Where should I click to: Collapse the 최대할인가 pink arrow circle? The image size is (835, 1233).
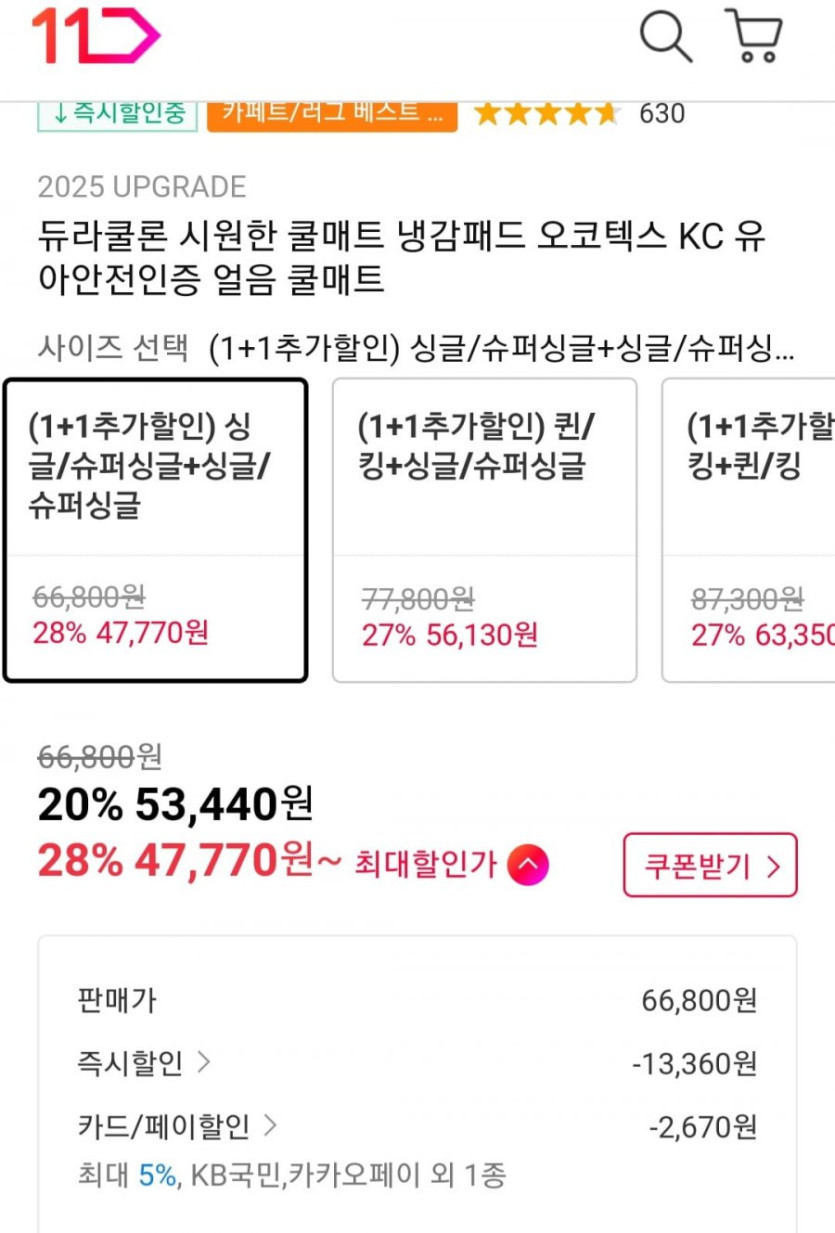tap(527, 865)
